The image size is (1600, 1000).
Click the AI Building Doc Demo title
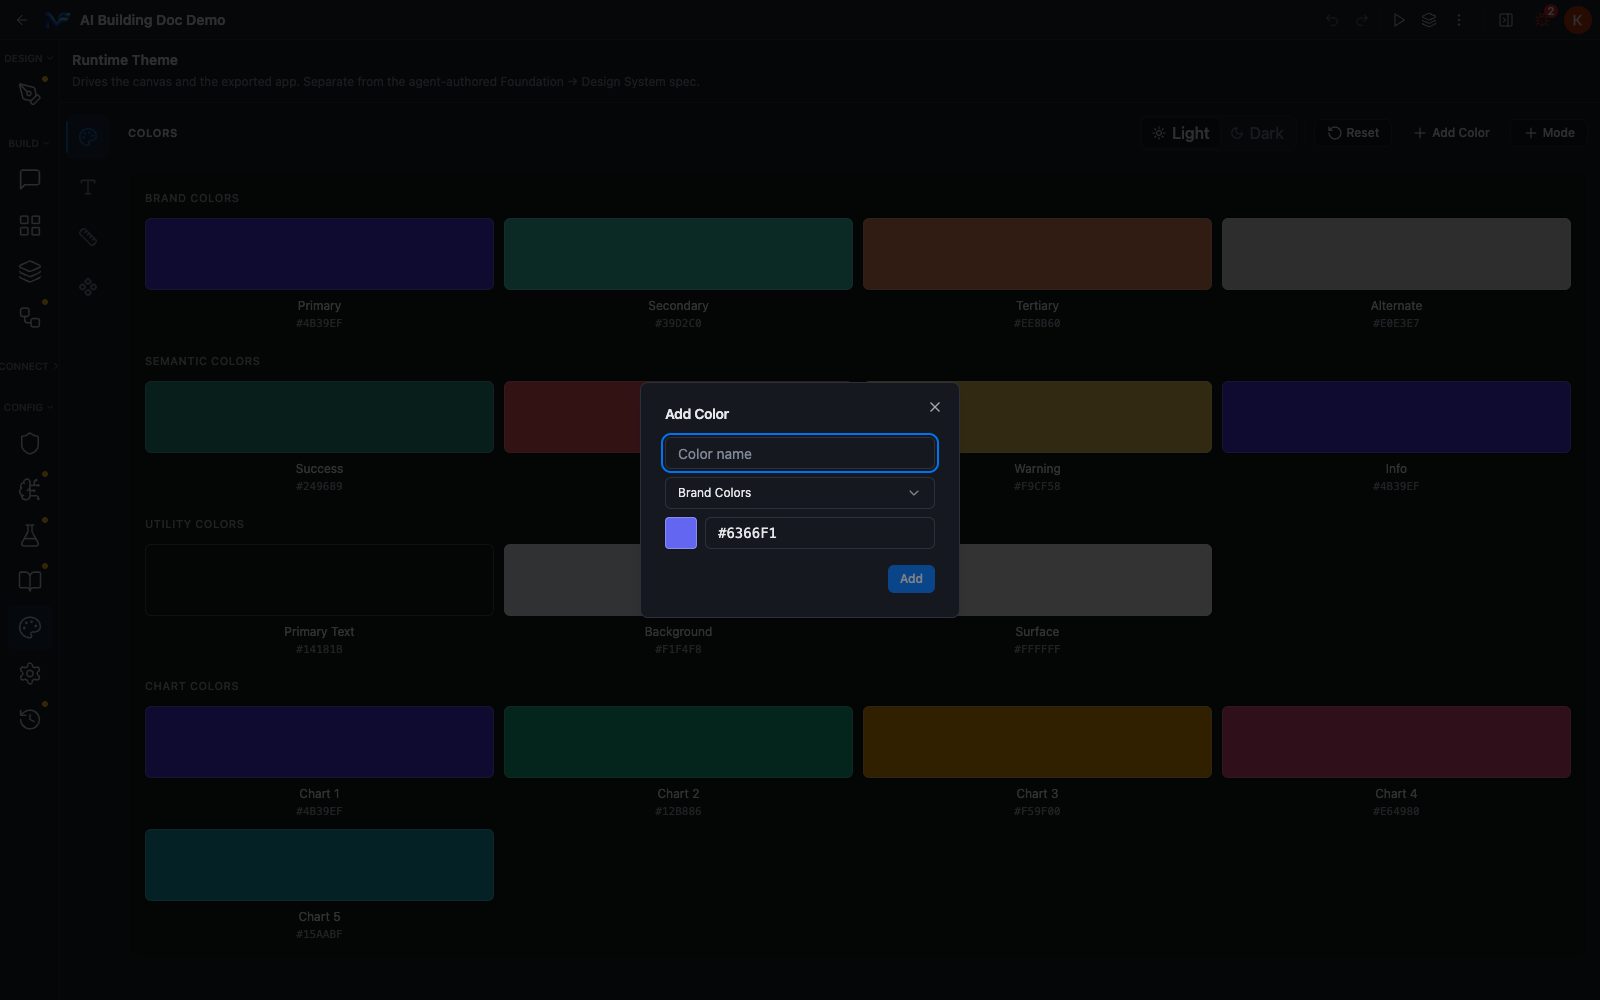click(x=153, y=20)
